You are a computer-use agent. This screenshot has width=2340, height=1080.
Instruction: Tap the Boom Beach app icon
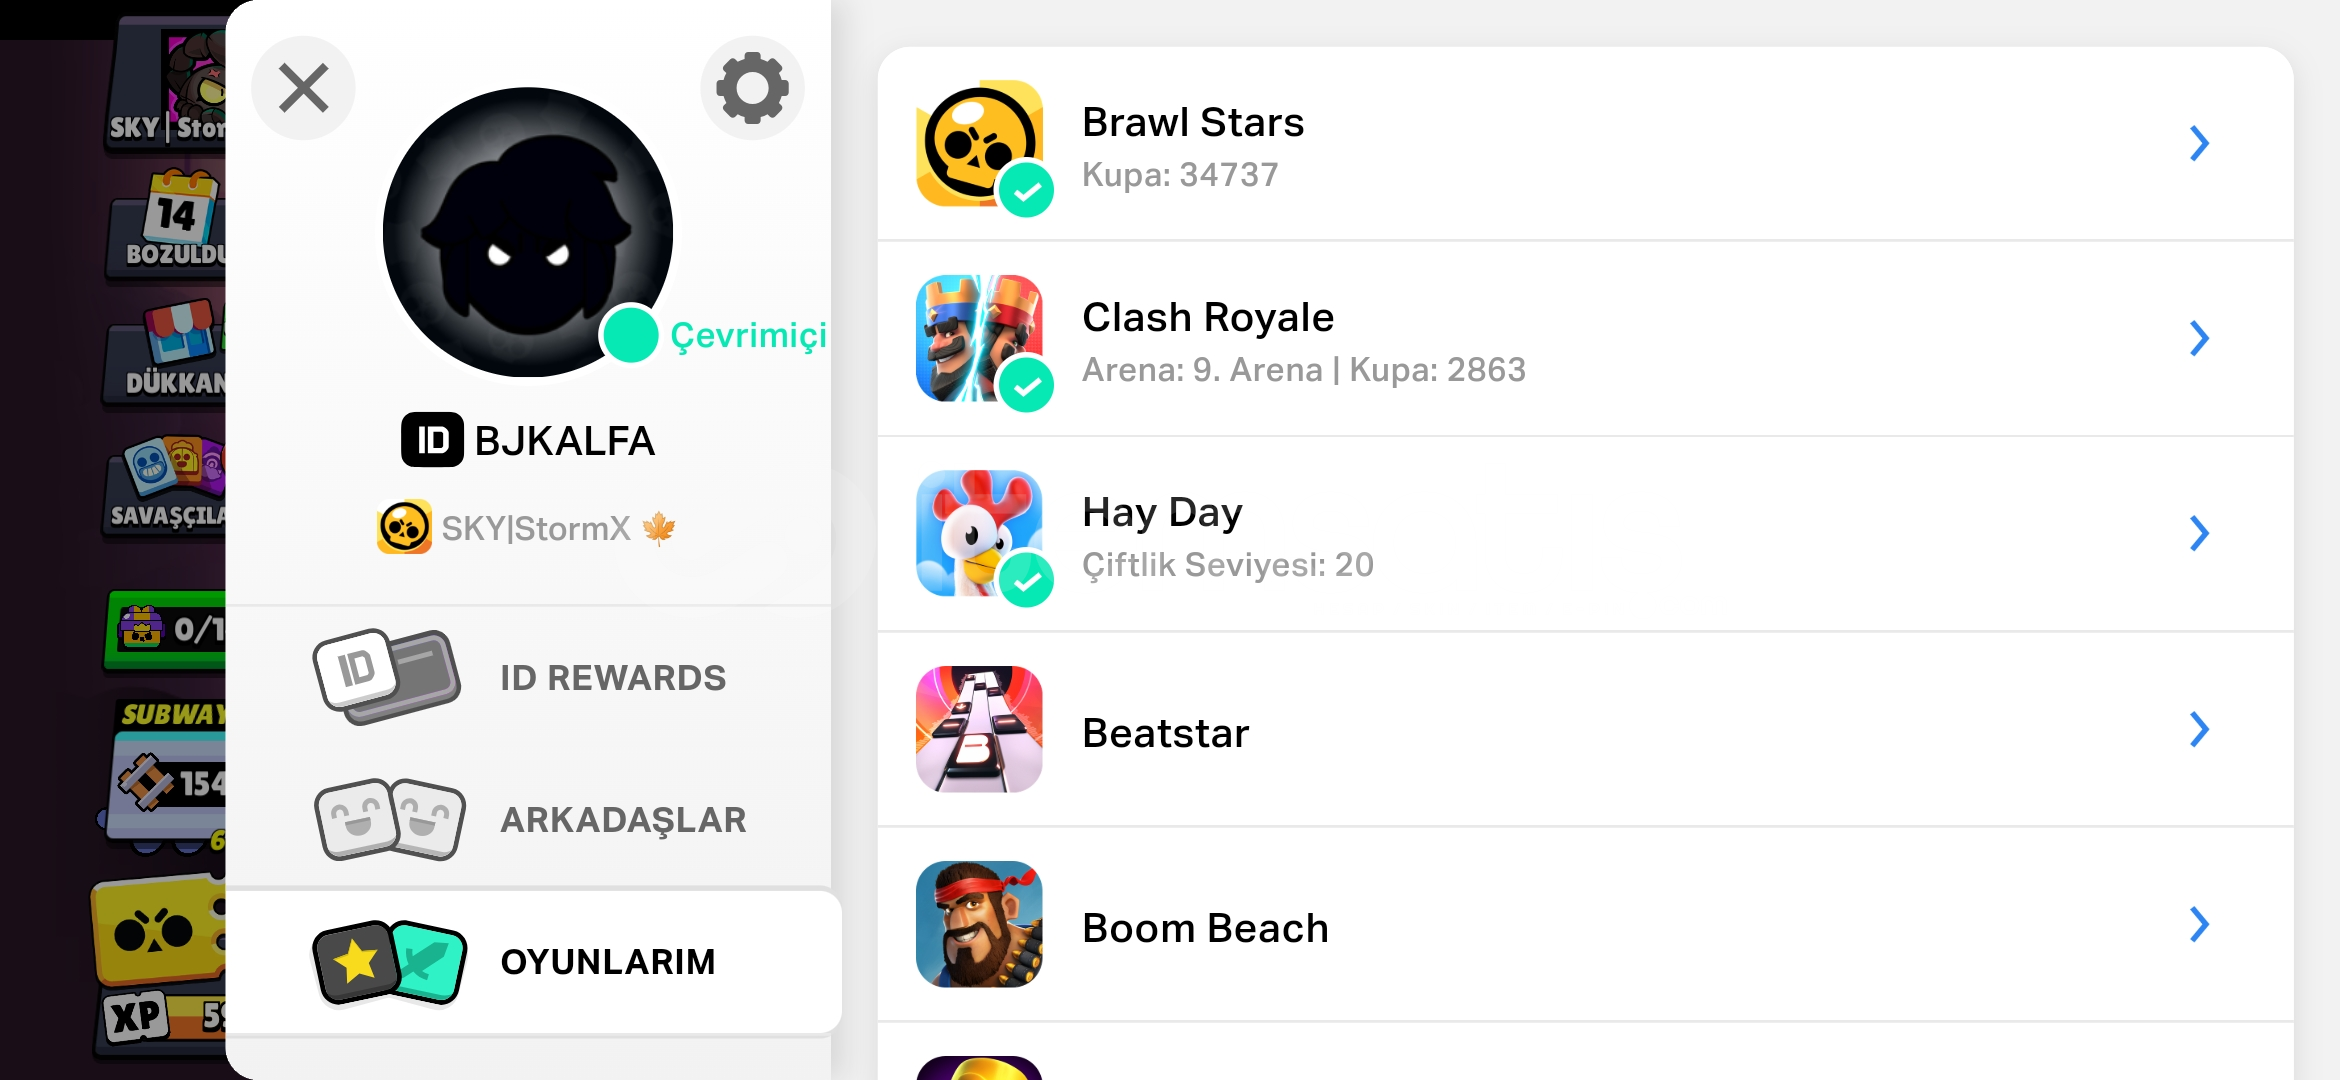coord(979,924)
